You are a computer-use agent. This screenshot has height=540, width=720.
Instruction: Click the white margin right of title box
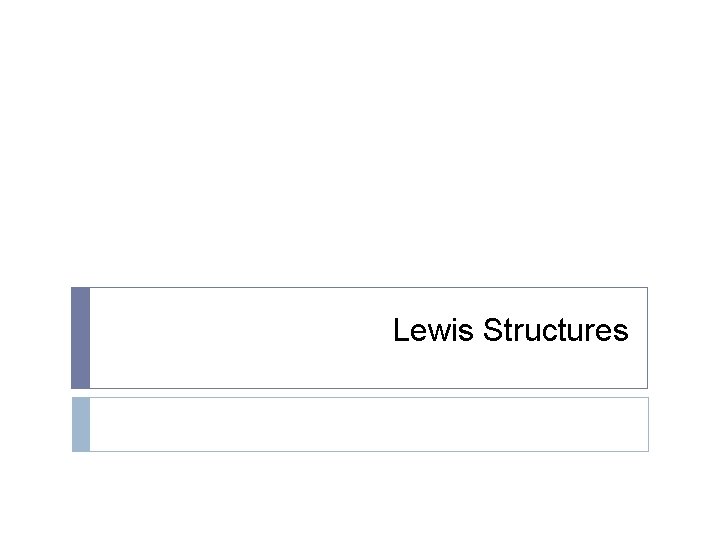click(x=684, y=338)
